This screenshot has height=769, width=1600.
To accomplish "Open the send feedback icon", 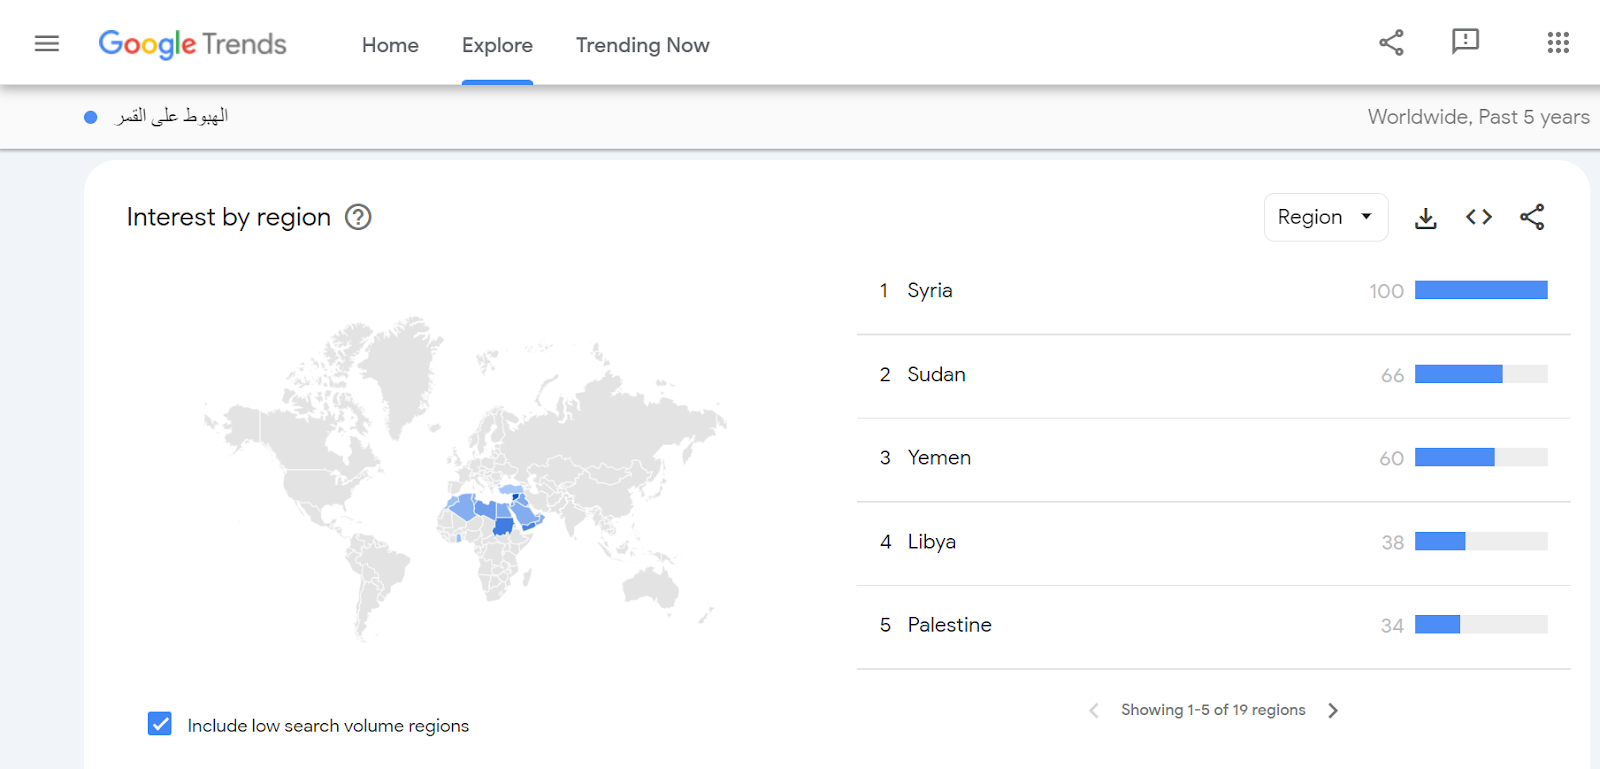I will 1465,42.
